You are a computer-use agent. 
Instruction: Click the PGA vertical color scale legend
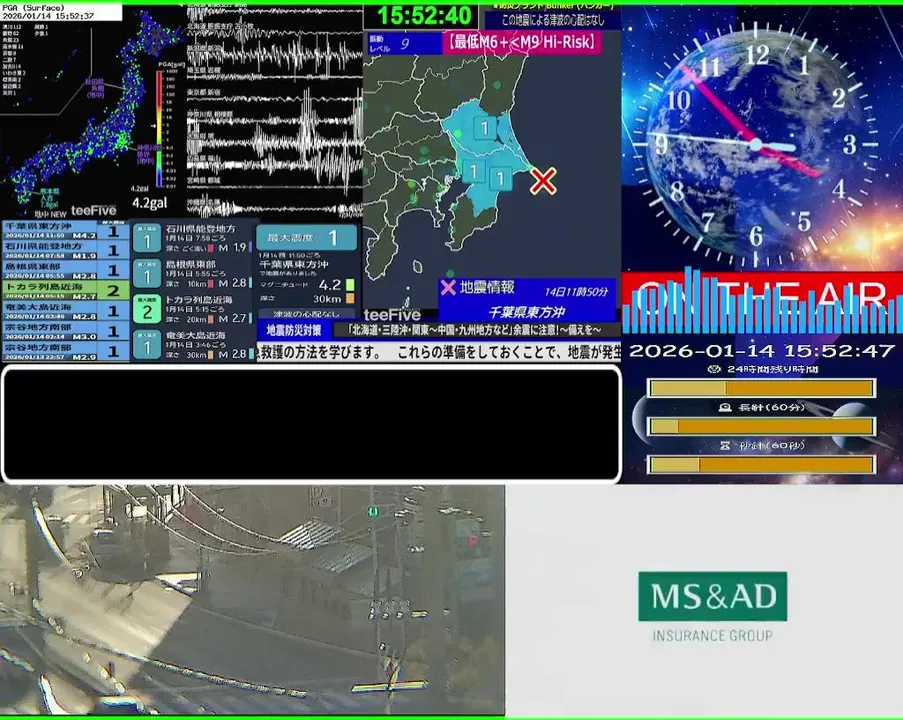(x=160, y=128)
